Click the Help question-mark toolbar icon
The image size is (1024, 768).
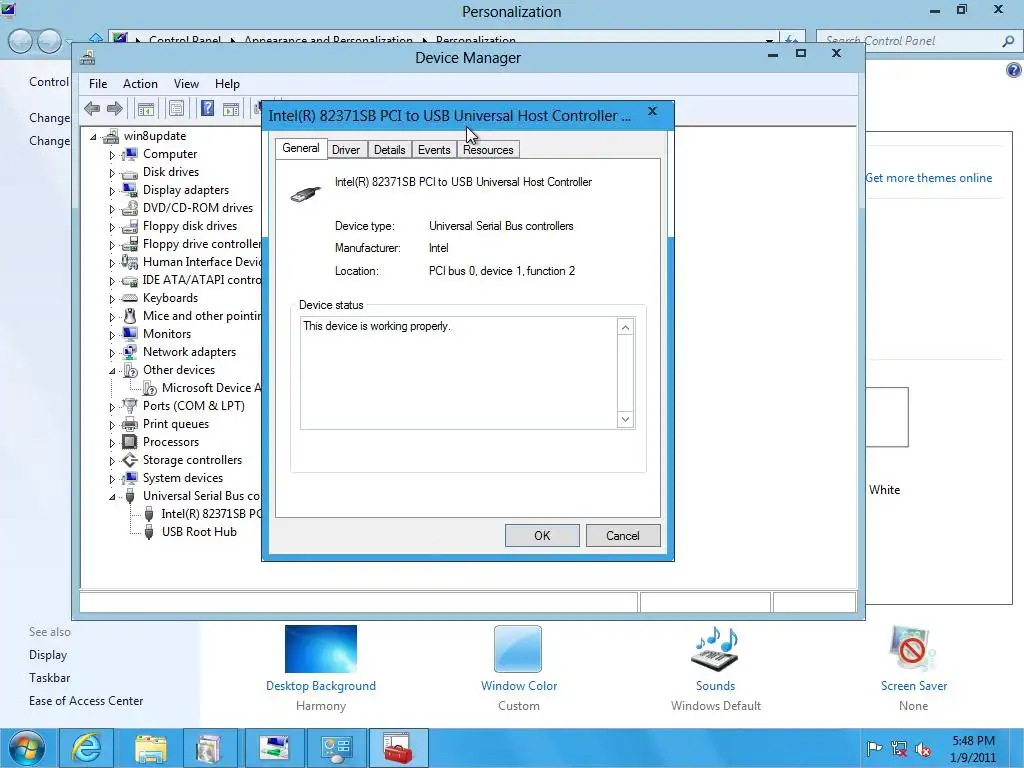tap(207, 108)
